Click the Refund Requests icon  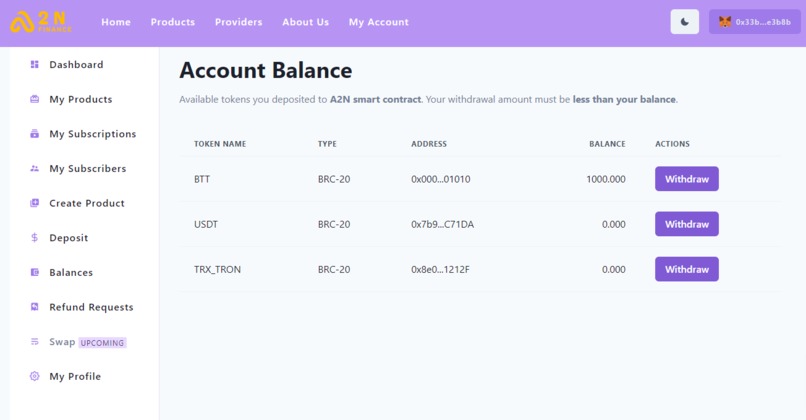click(x=34, y=306)
